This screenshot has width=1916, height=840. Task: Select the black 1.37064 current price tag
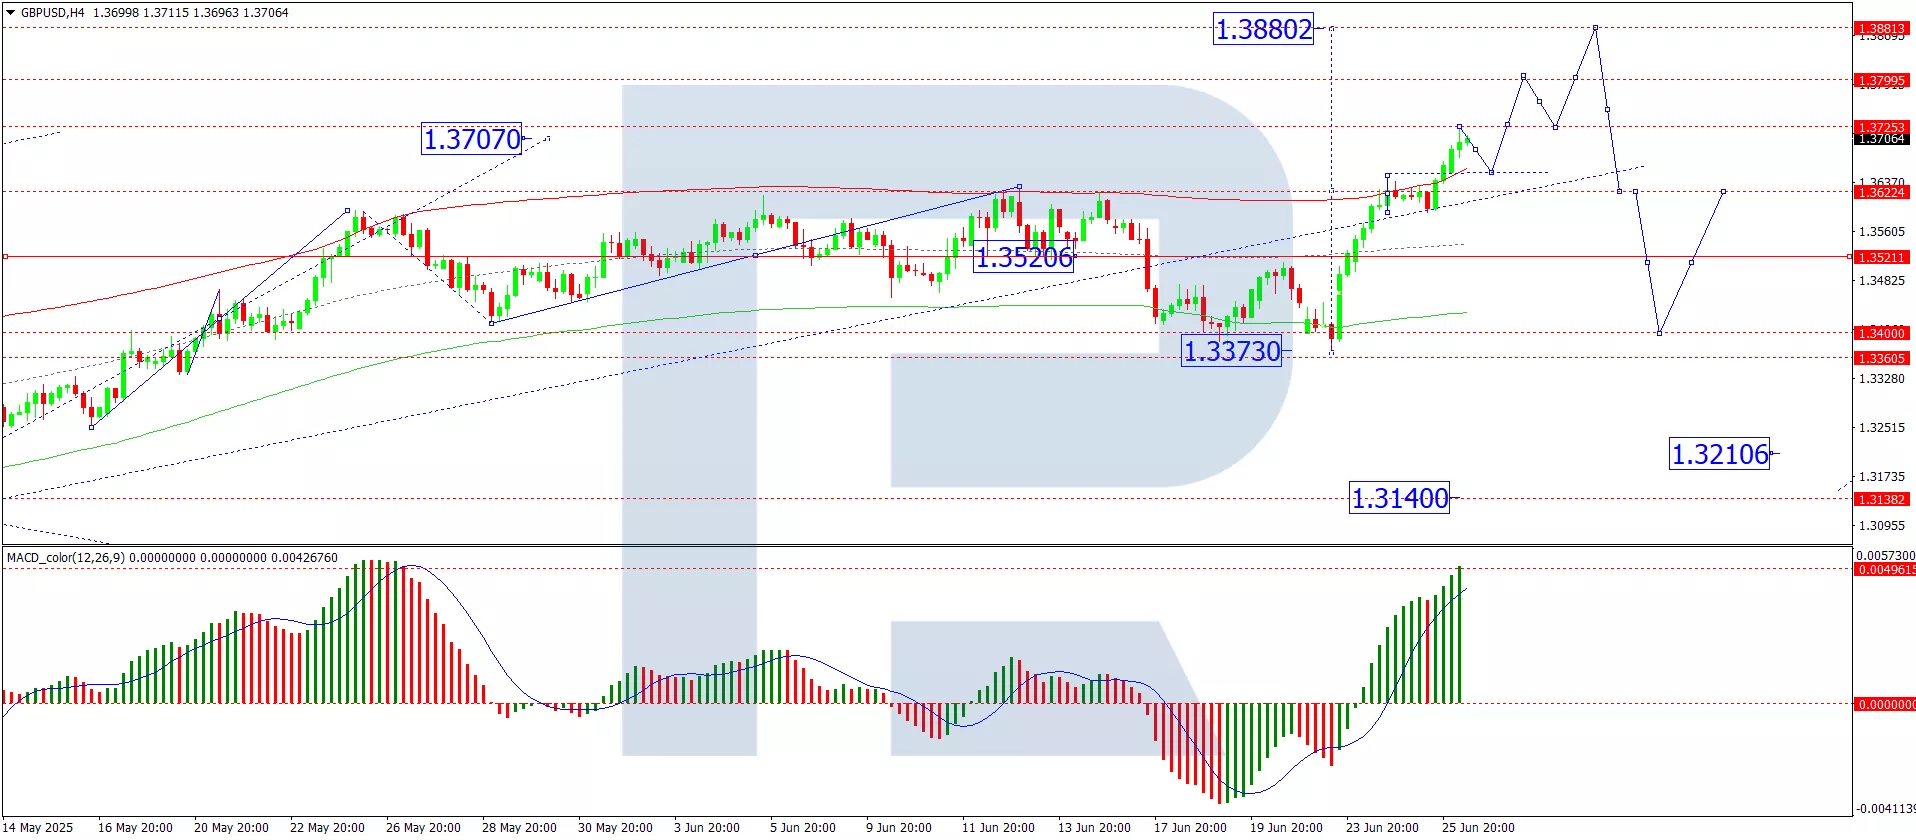point(1881,140)
